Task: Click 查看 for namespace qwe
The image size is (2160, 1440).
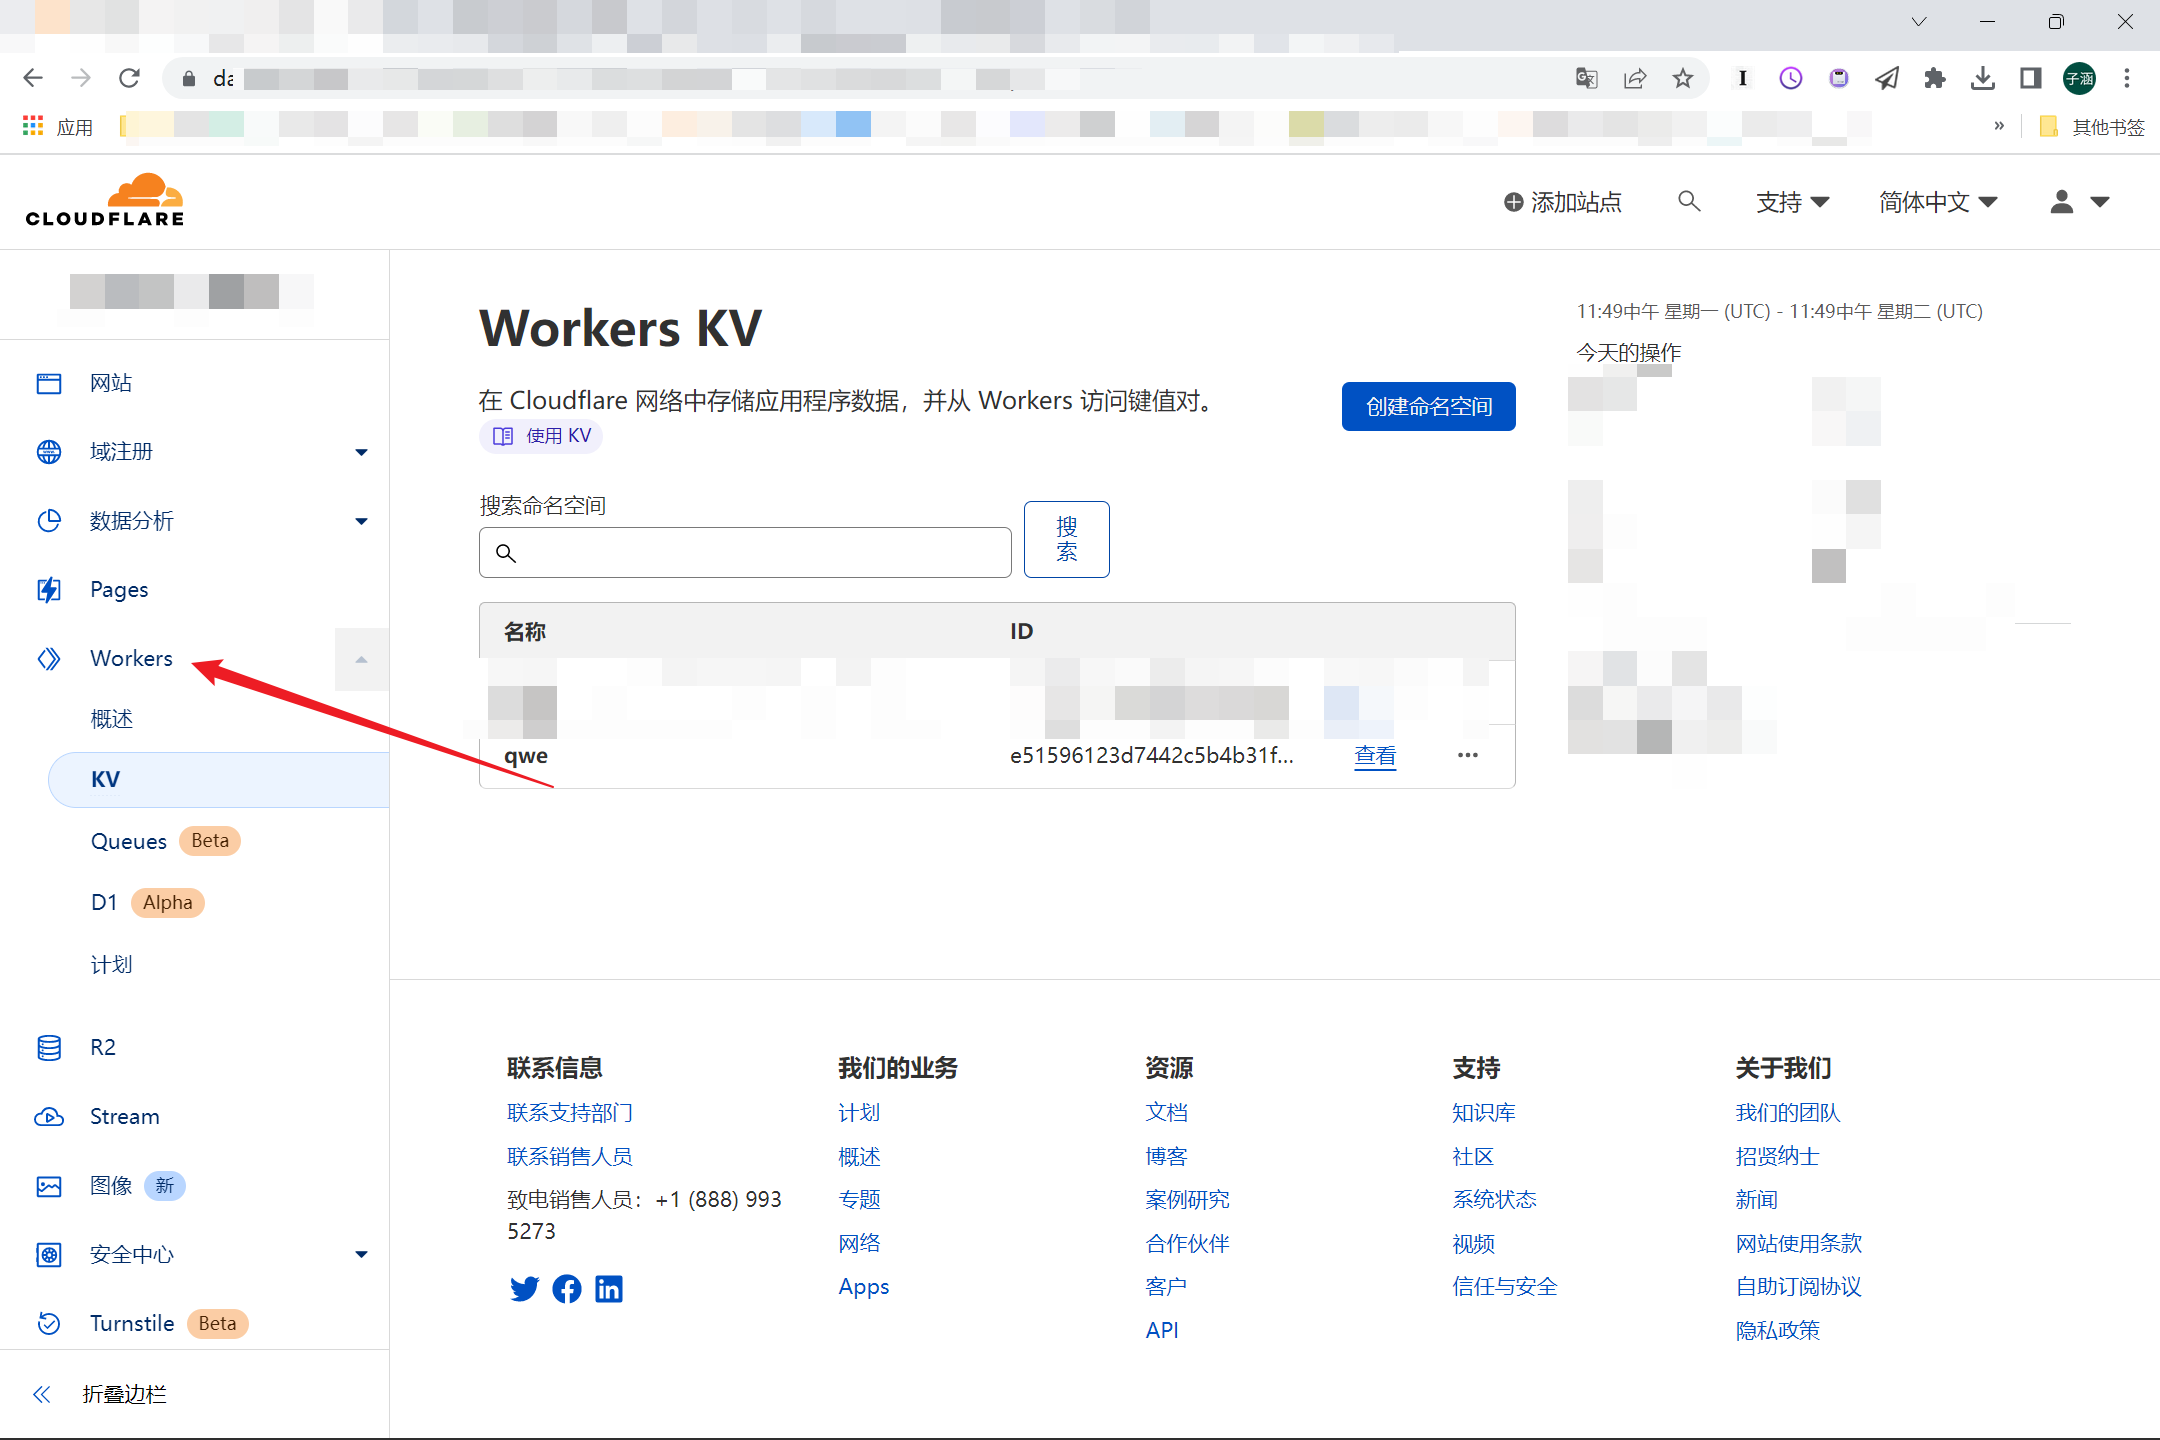Action: [x=1375, y=756]
